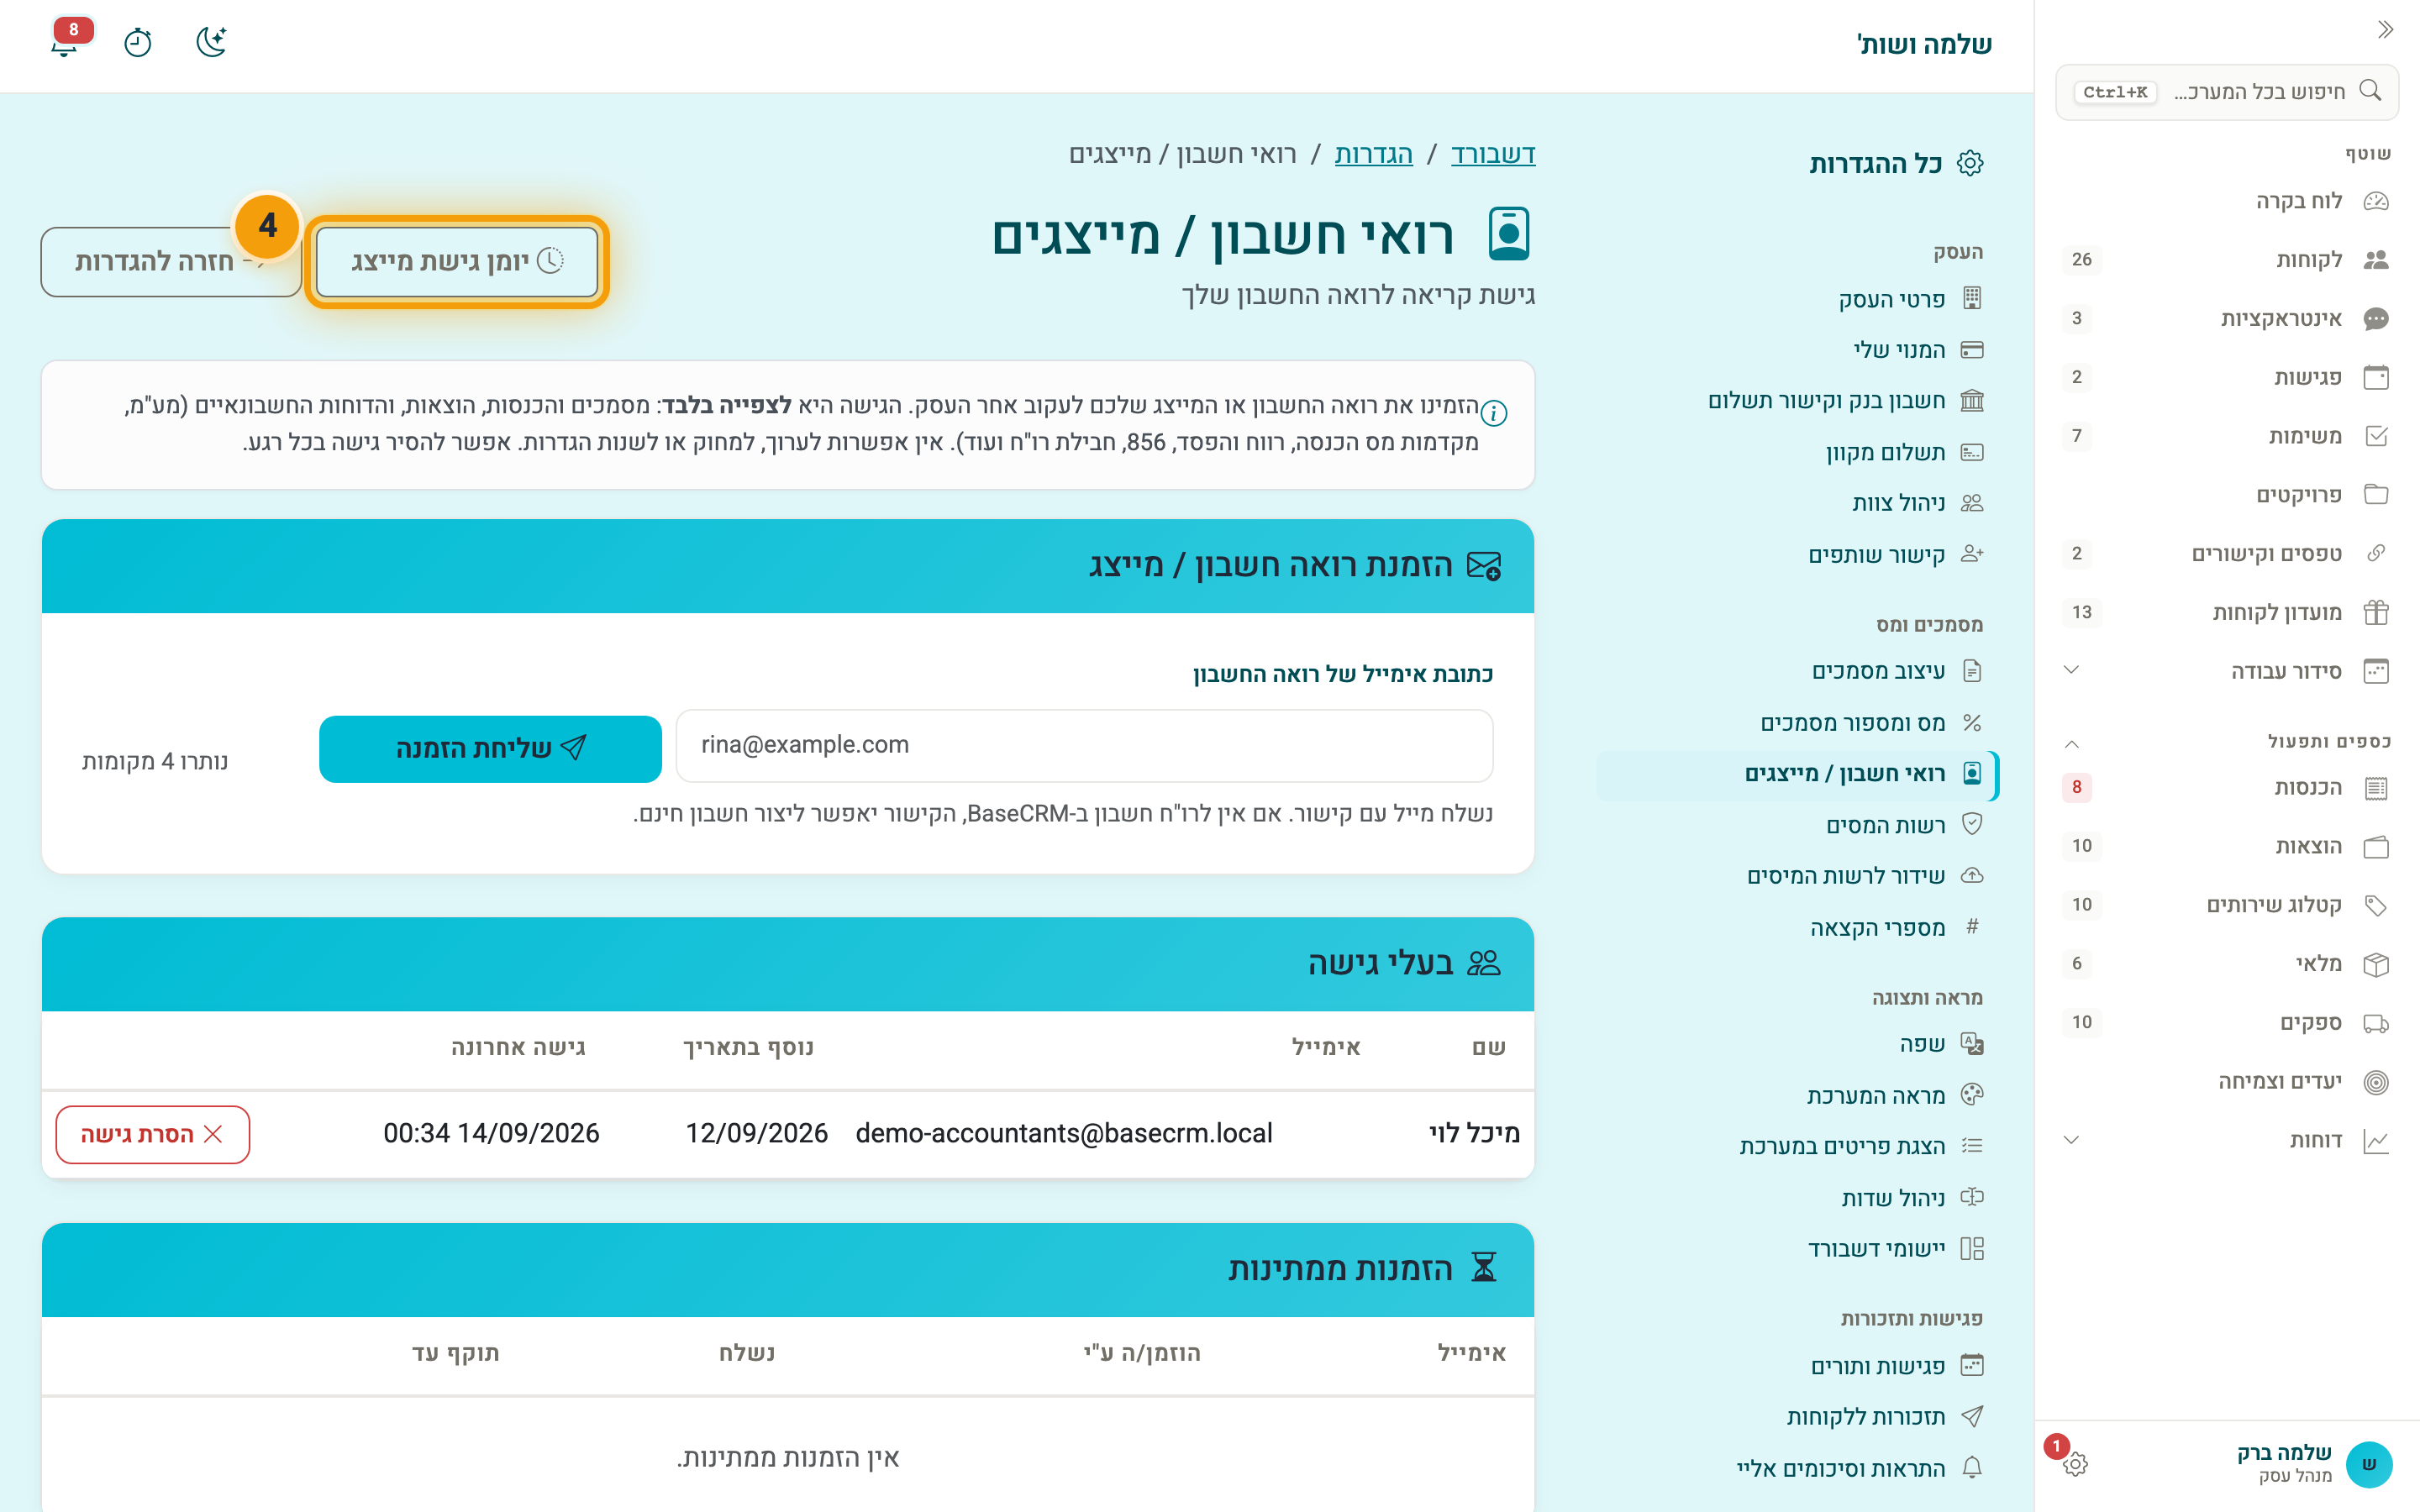Viewport: 2420px width, 1512px height.
Task: Focus the accountant email input field
Action: click(1084, 745)
